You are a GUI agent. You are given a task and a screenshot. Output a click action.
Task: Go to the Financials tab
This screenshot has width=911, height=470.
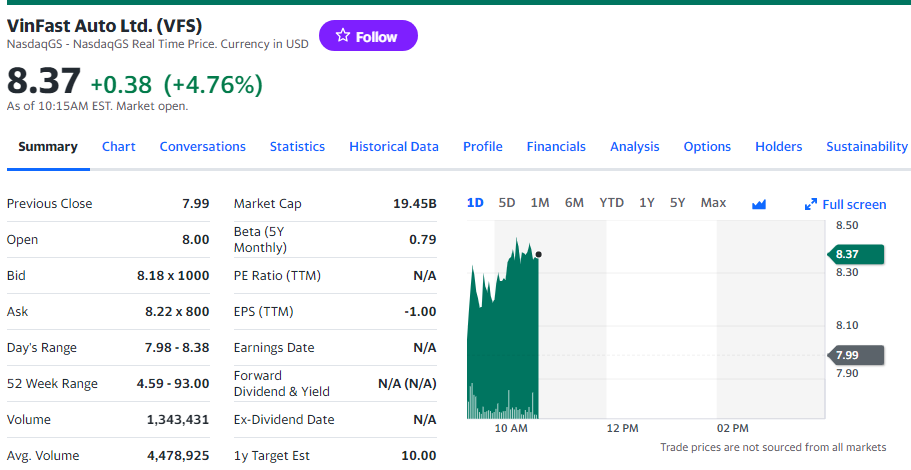pyautogui.click(x=556, y=146)
